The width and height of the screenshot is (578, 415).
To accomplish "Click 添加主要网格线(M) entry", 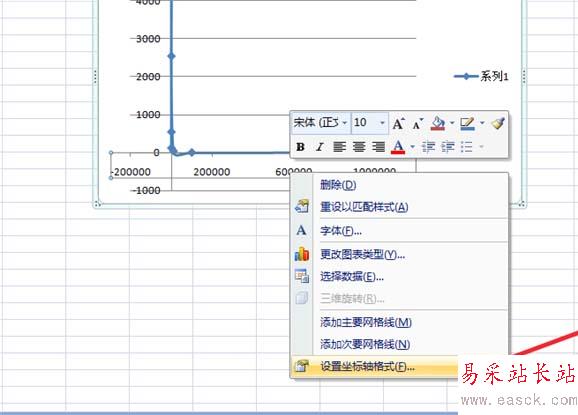I will (399, 322).
